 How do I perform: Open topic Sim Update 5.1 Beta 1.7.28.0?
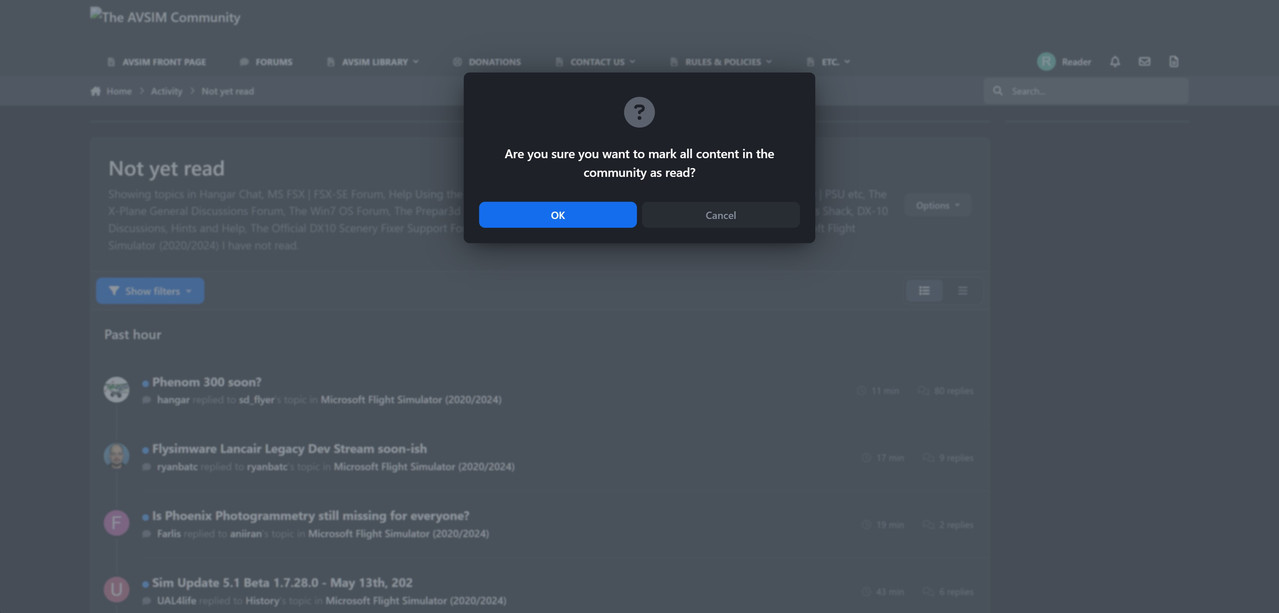(282, 583)
